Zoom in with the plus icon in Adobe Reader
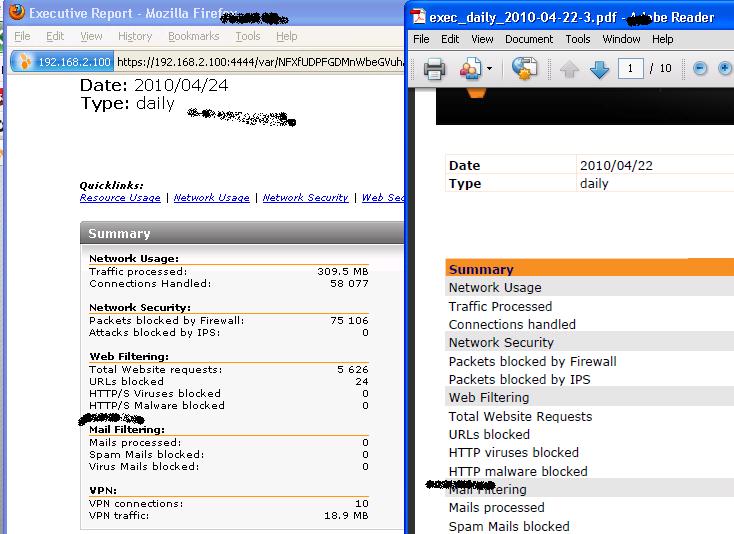 pyautogui.click(x=725, y=69)
